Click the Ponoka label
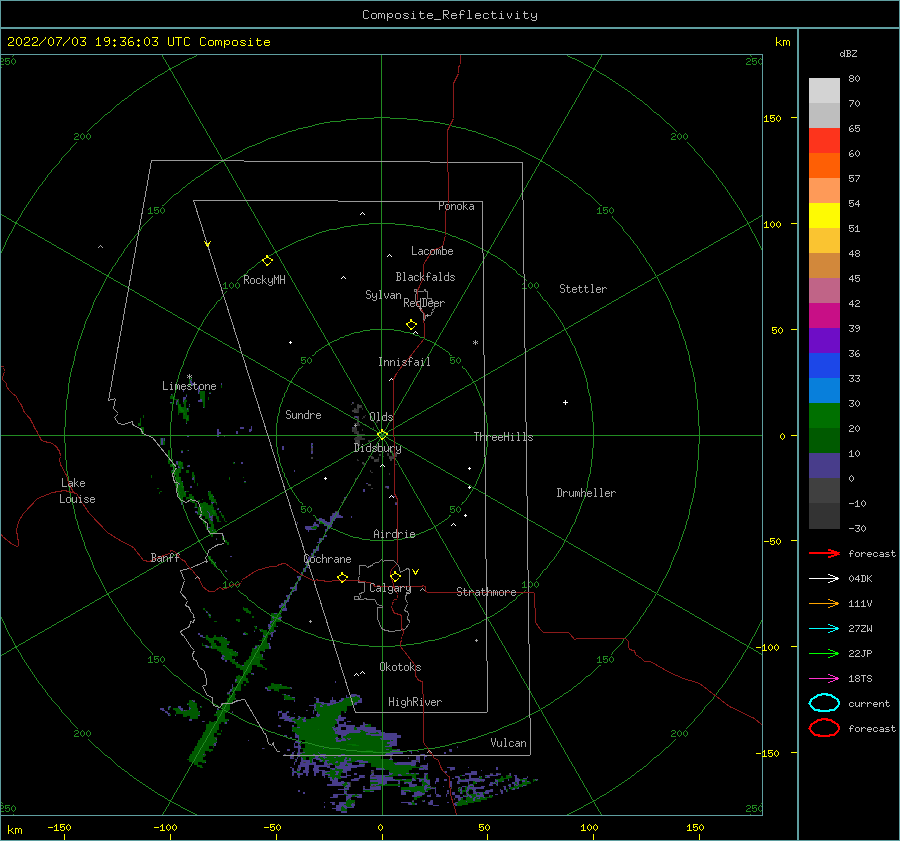900x841 pixels. [456, 206]
